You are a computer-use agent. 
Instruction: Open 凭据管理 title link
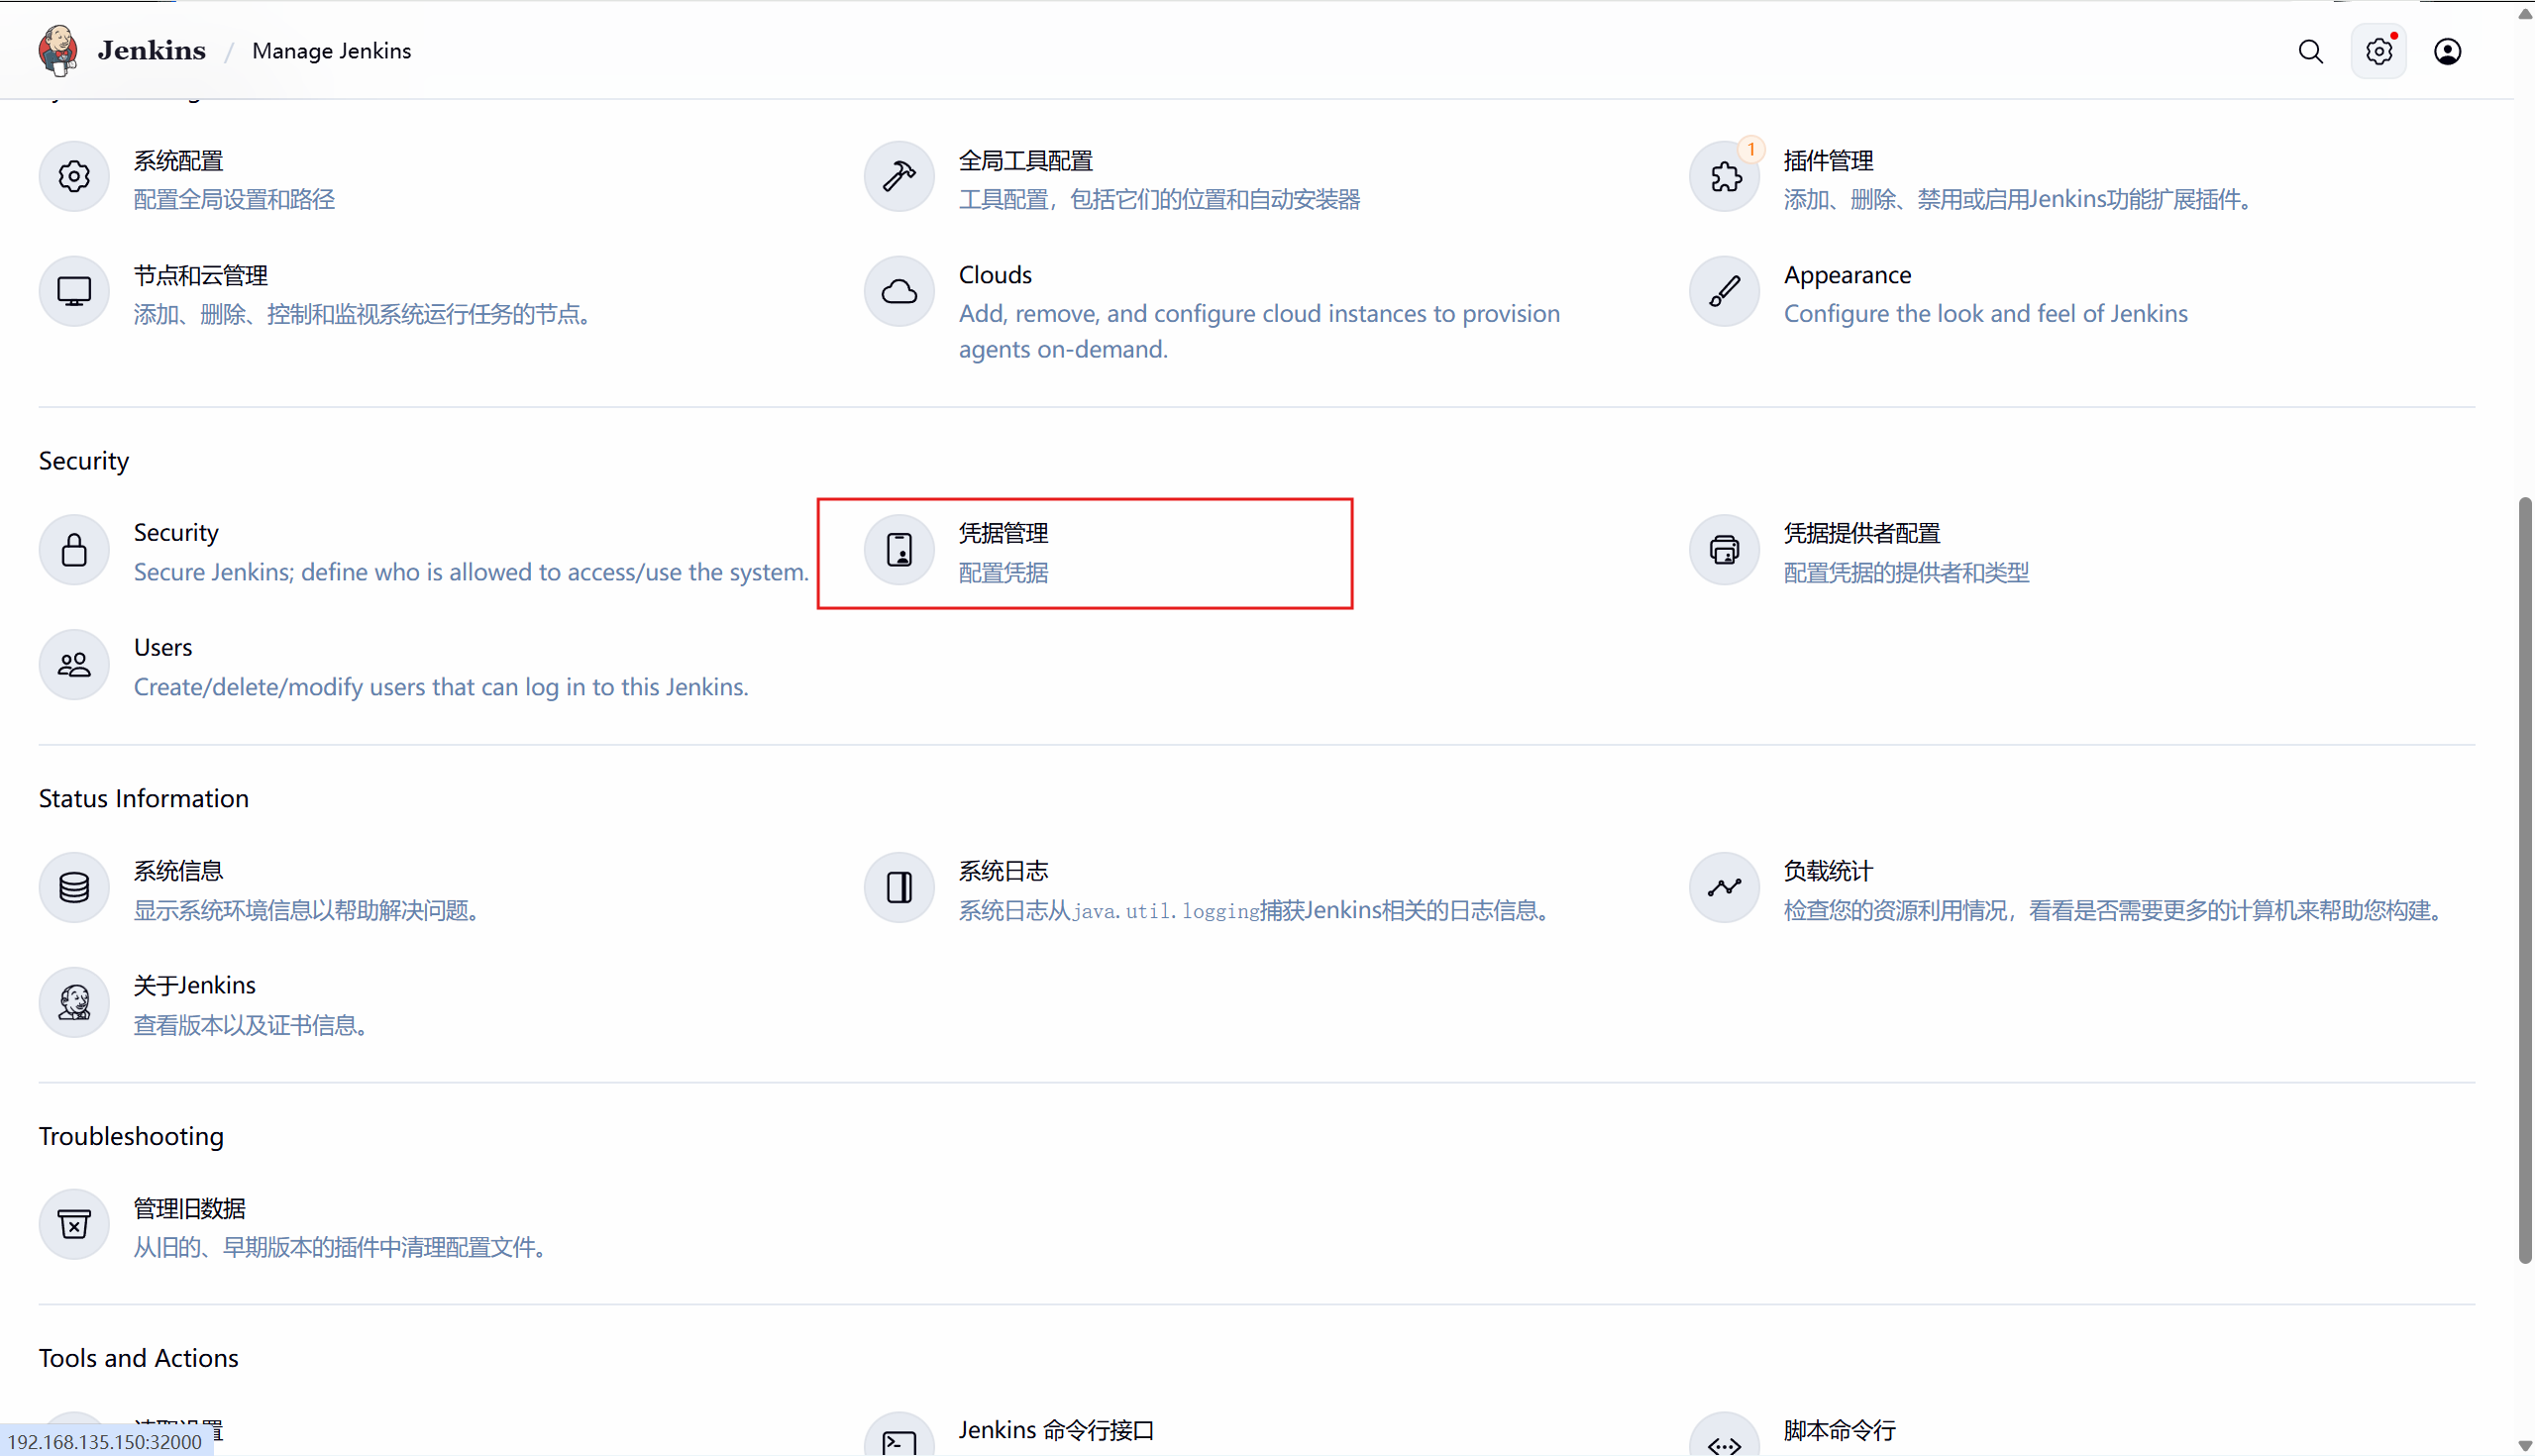[x=1003, y=533]
